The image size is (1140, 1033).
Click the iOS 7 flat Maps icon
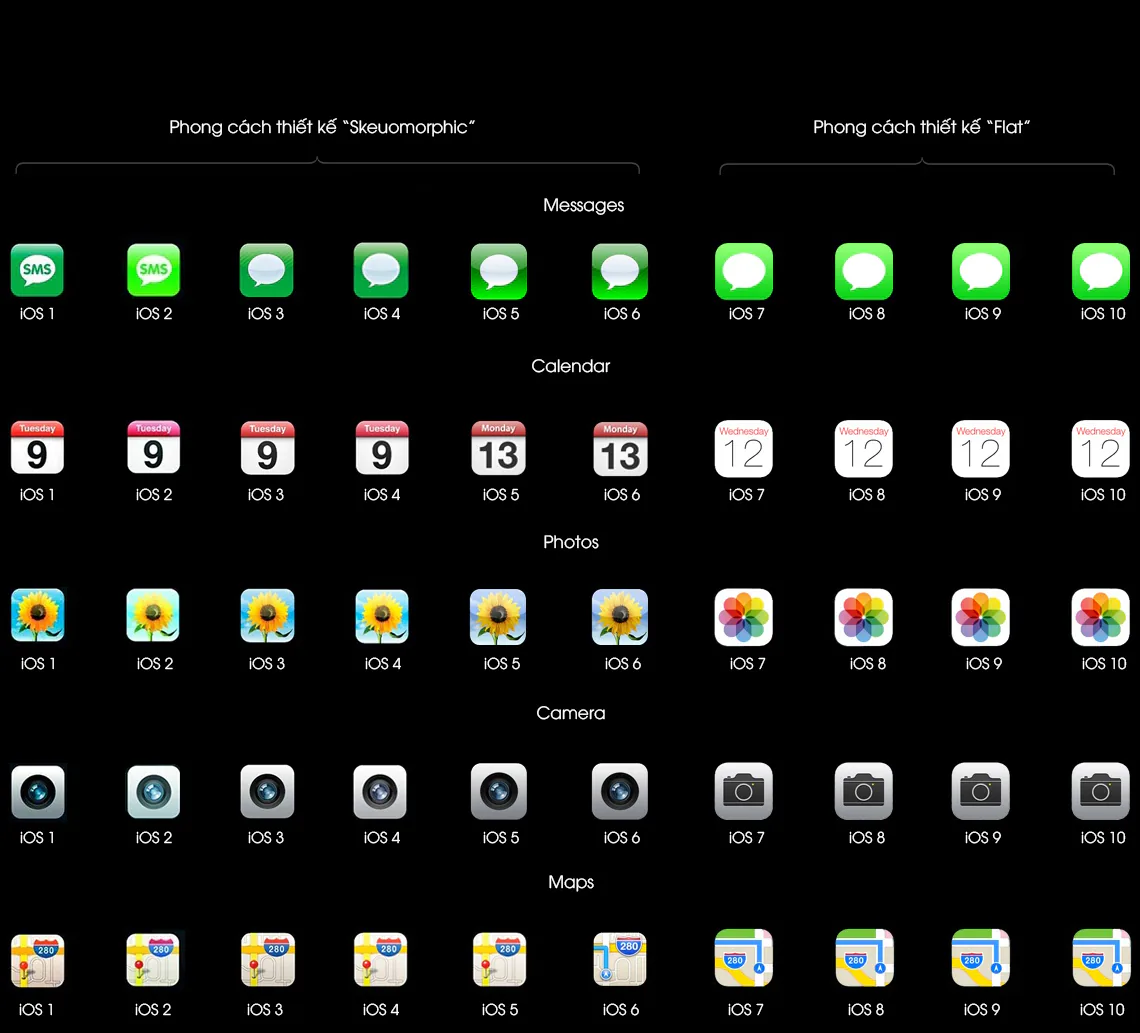click(744, 957)
